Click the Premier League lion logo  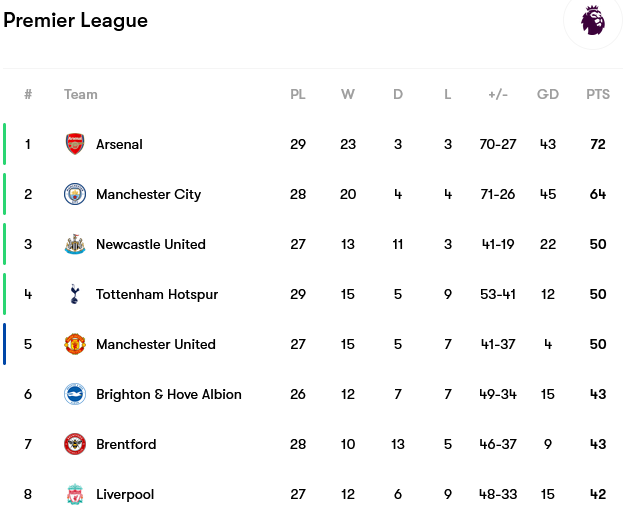tap(593, 20)
